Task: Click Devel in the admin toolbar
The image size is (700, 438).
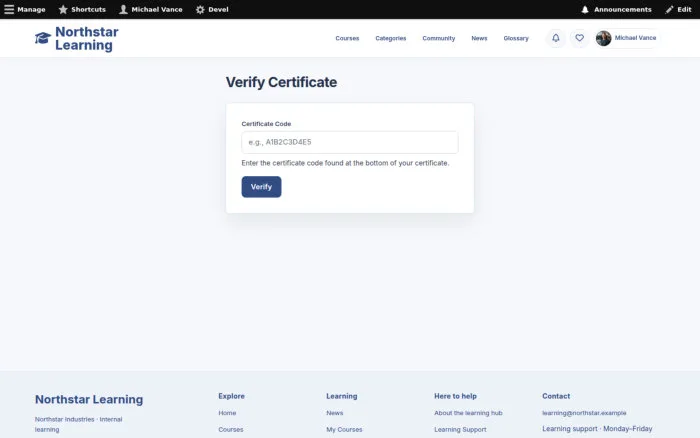Action: click(x=218, y=9)
